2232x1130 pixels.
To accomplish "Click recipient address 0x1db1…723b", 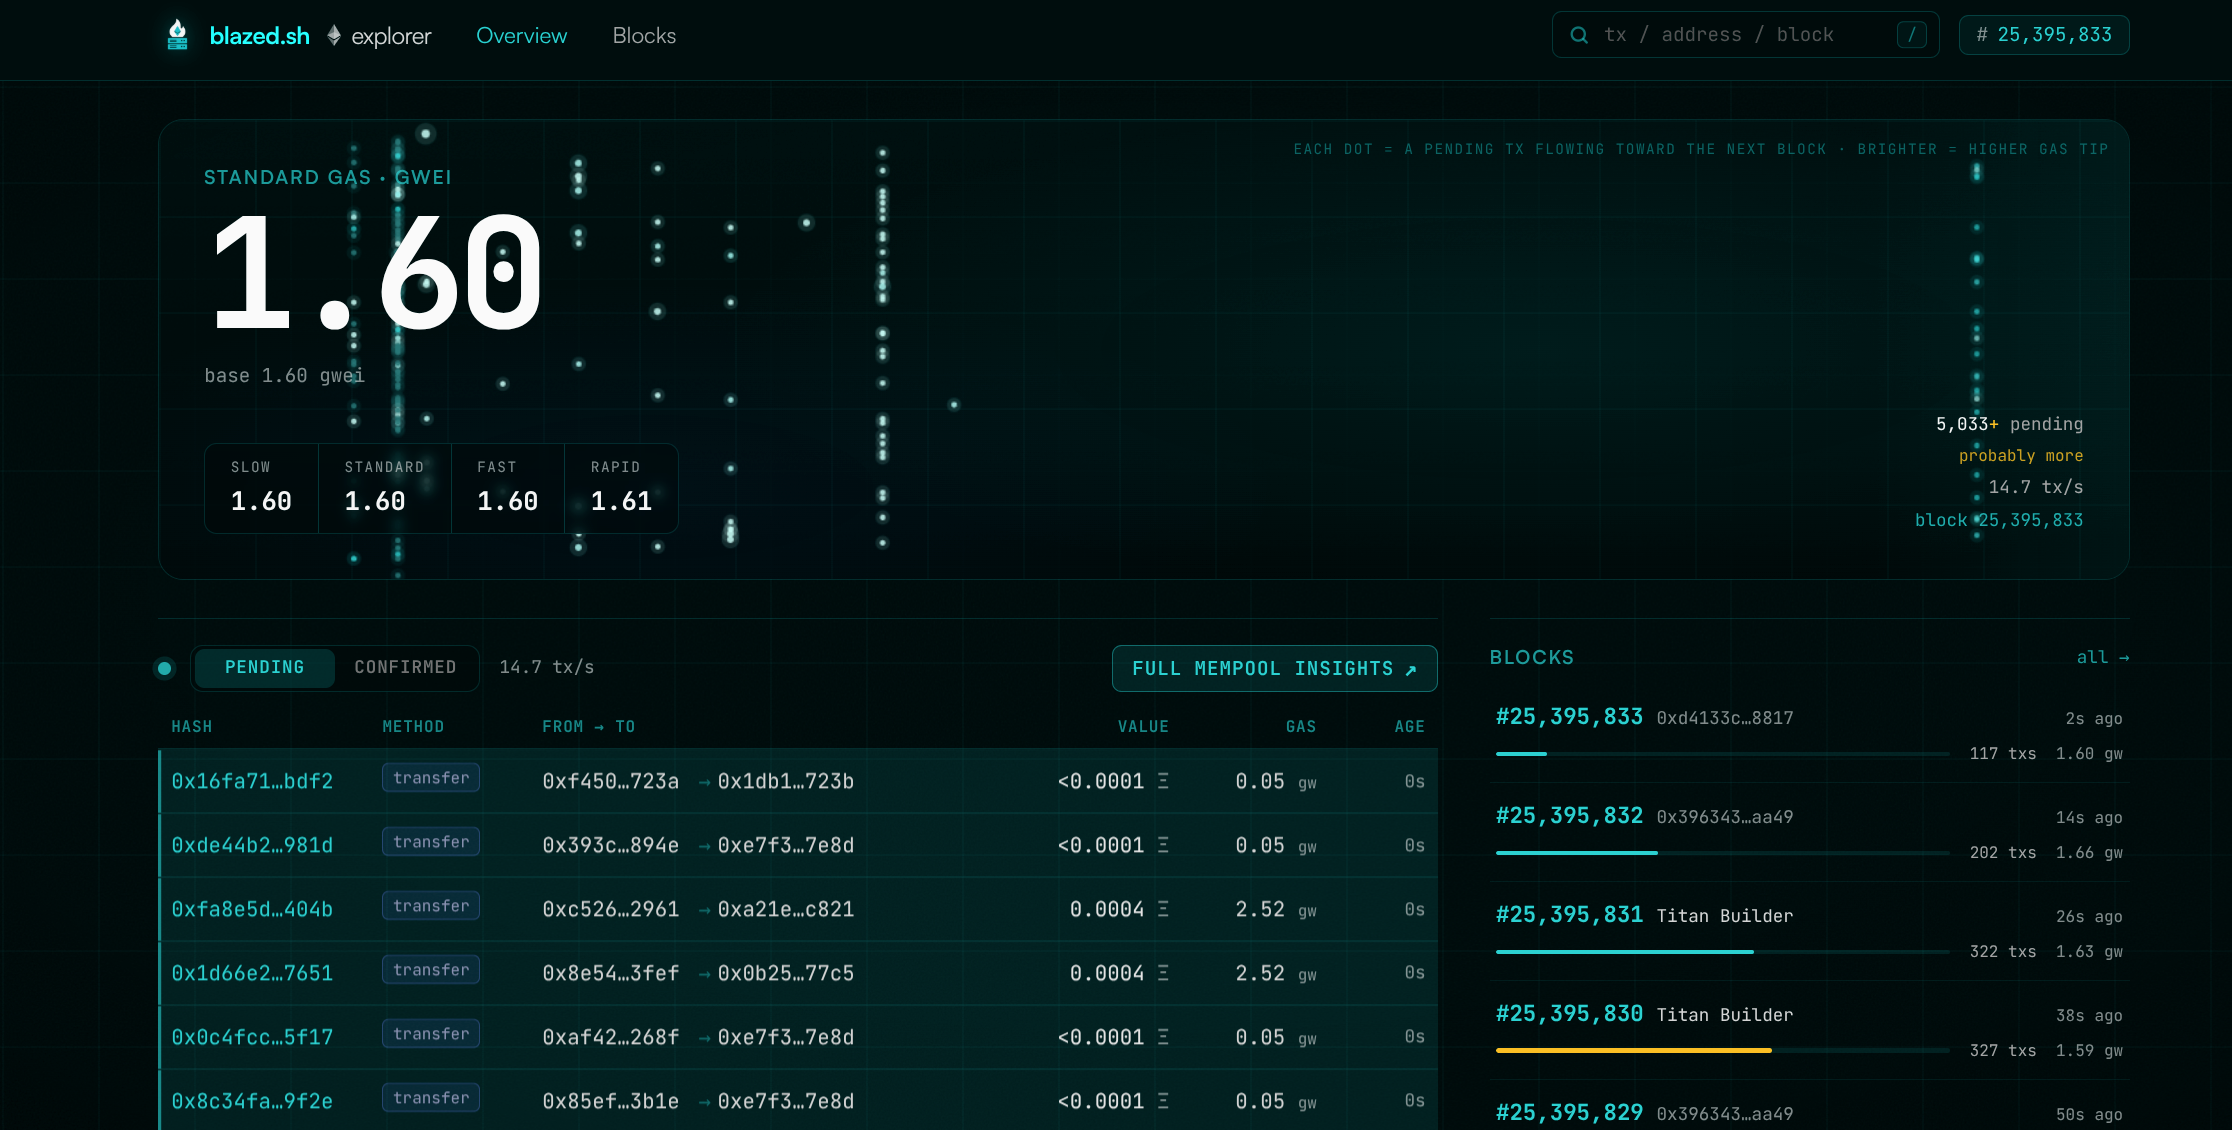I will pos(786,781).
